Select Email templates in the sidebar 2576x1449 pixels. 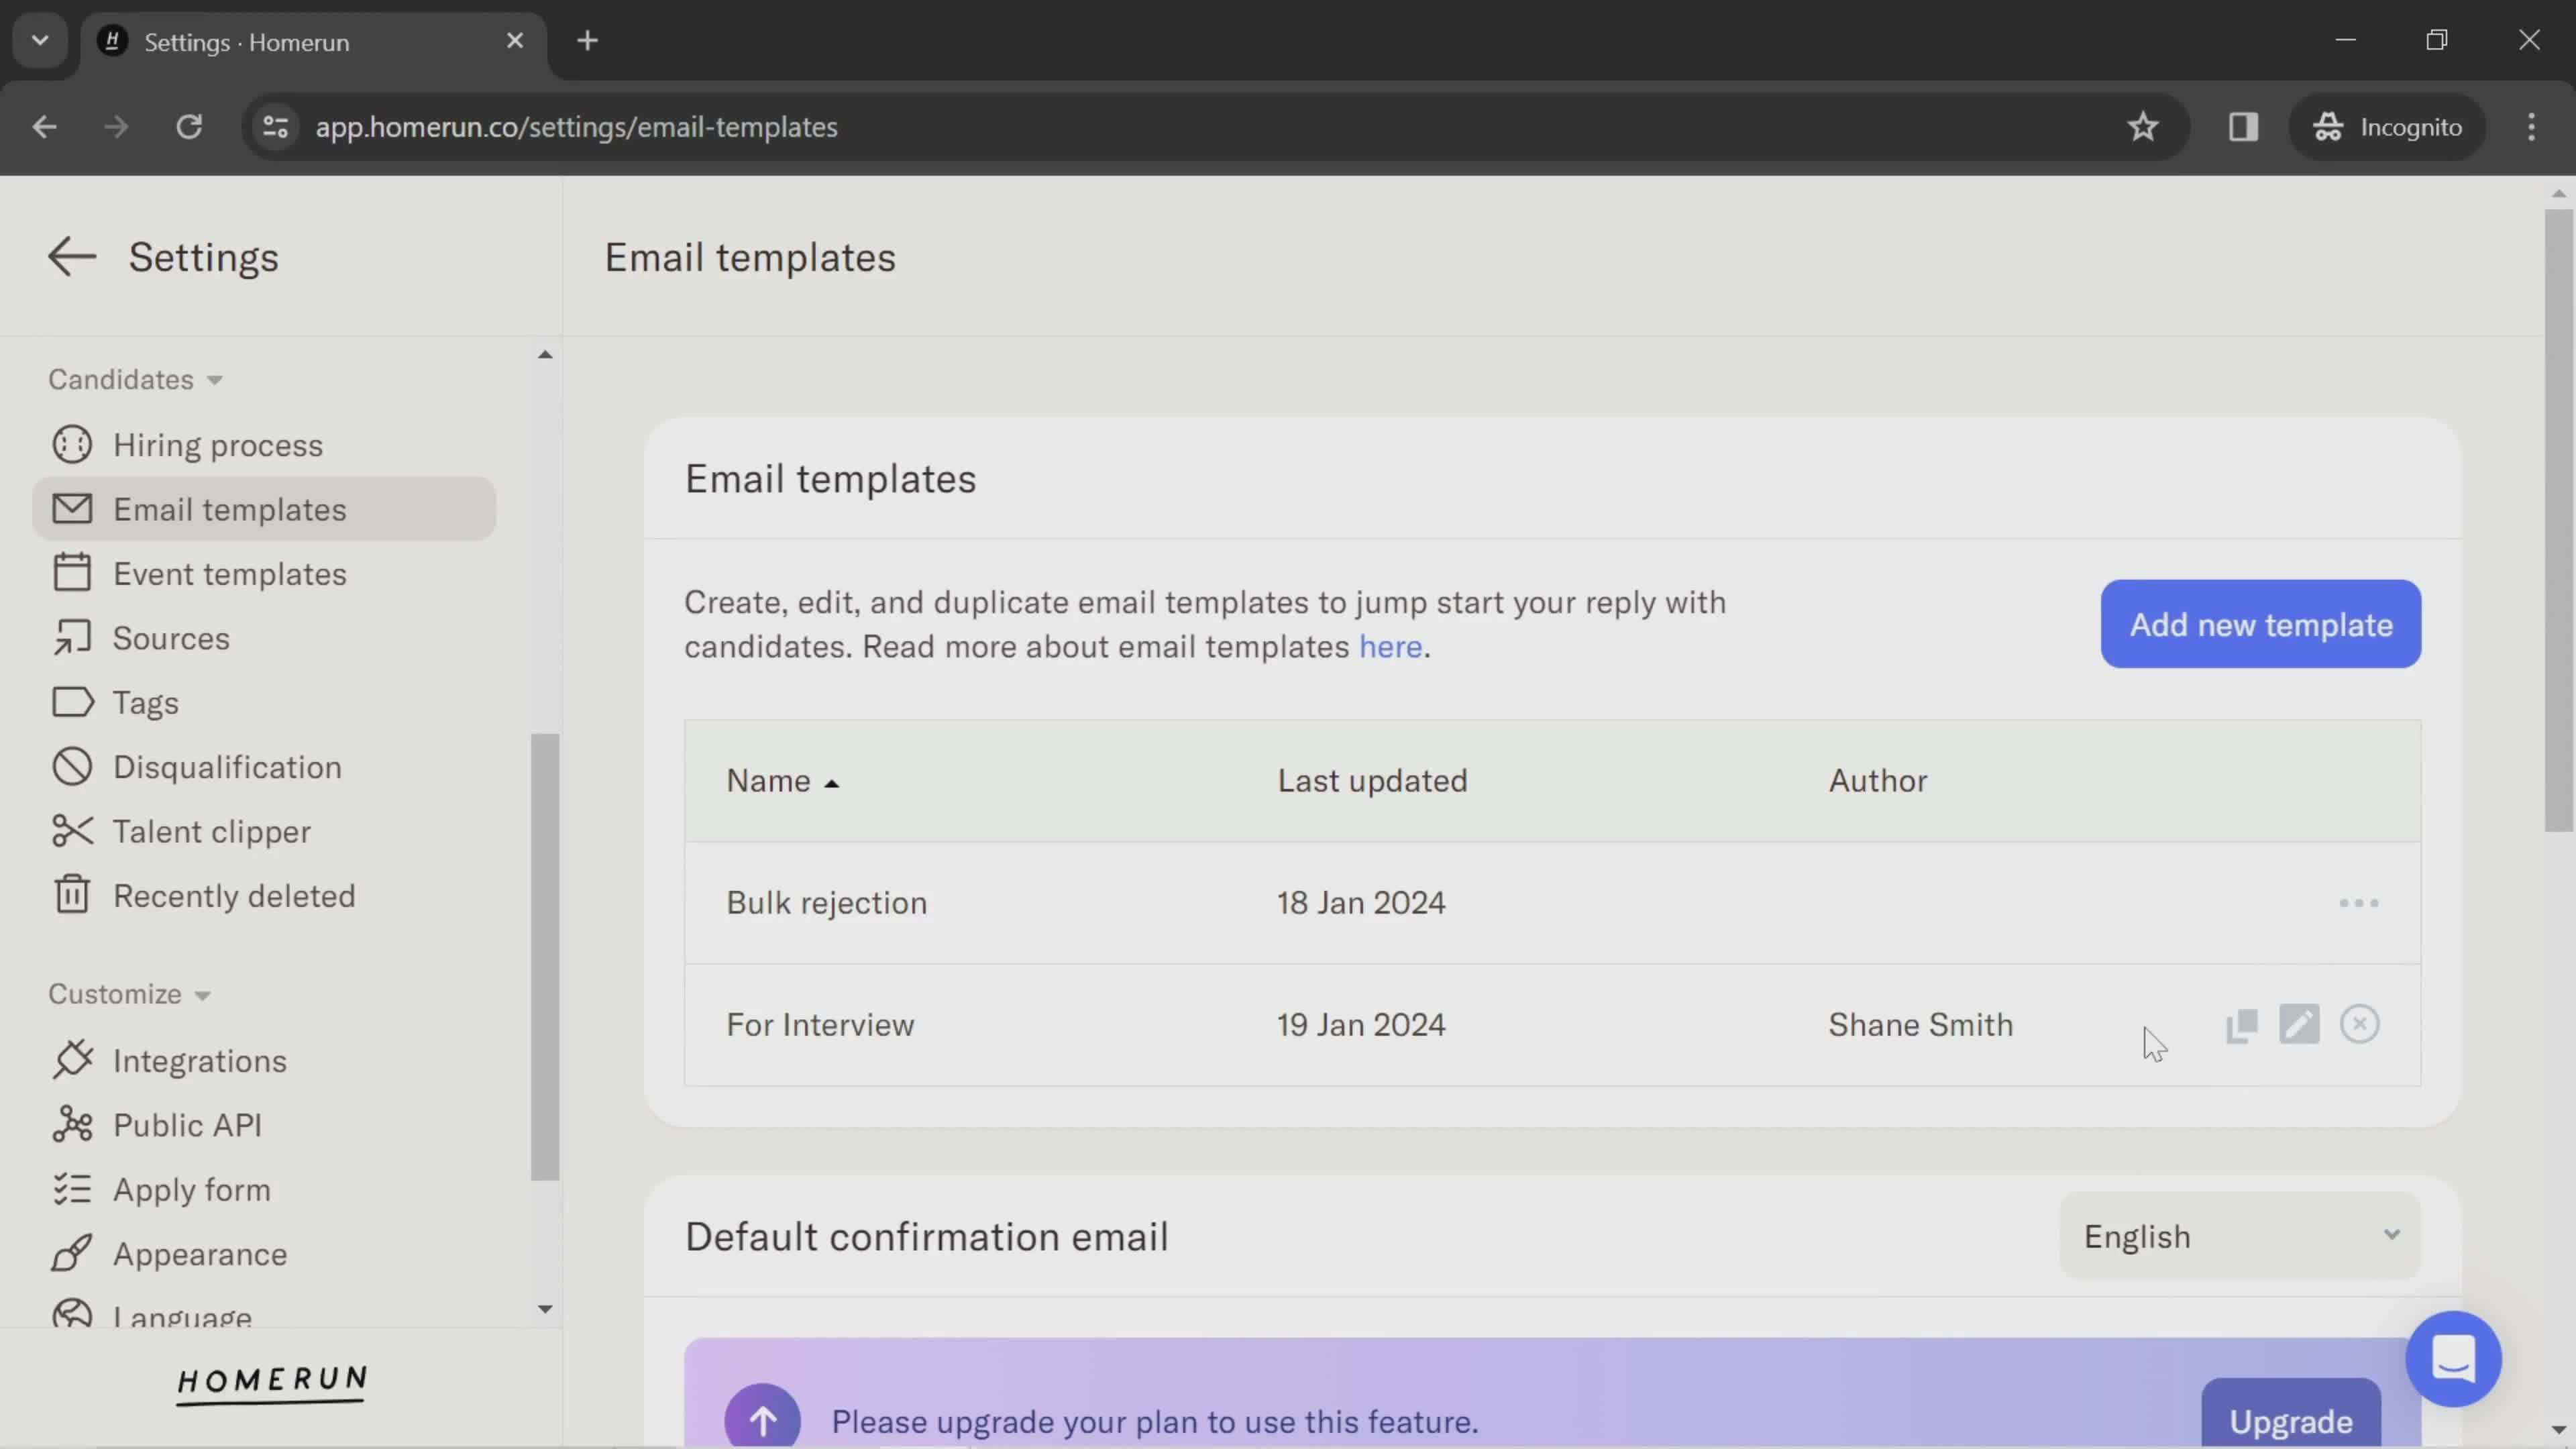click(x=264, y=509)
